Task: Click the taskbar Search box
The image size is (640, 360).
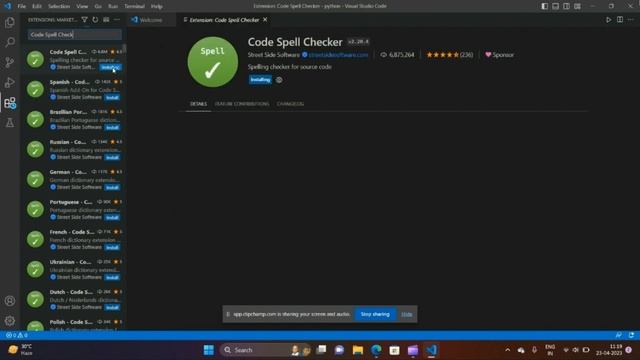Action: (x=265, y=350)
